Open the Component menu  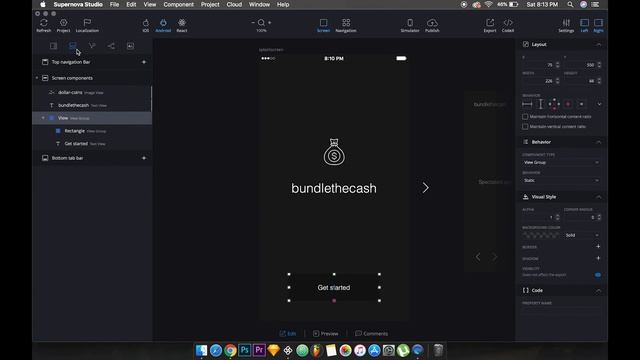(x=178, y=4)
